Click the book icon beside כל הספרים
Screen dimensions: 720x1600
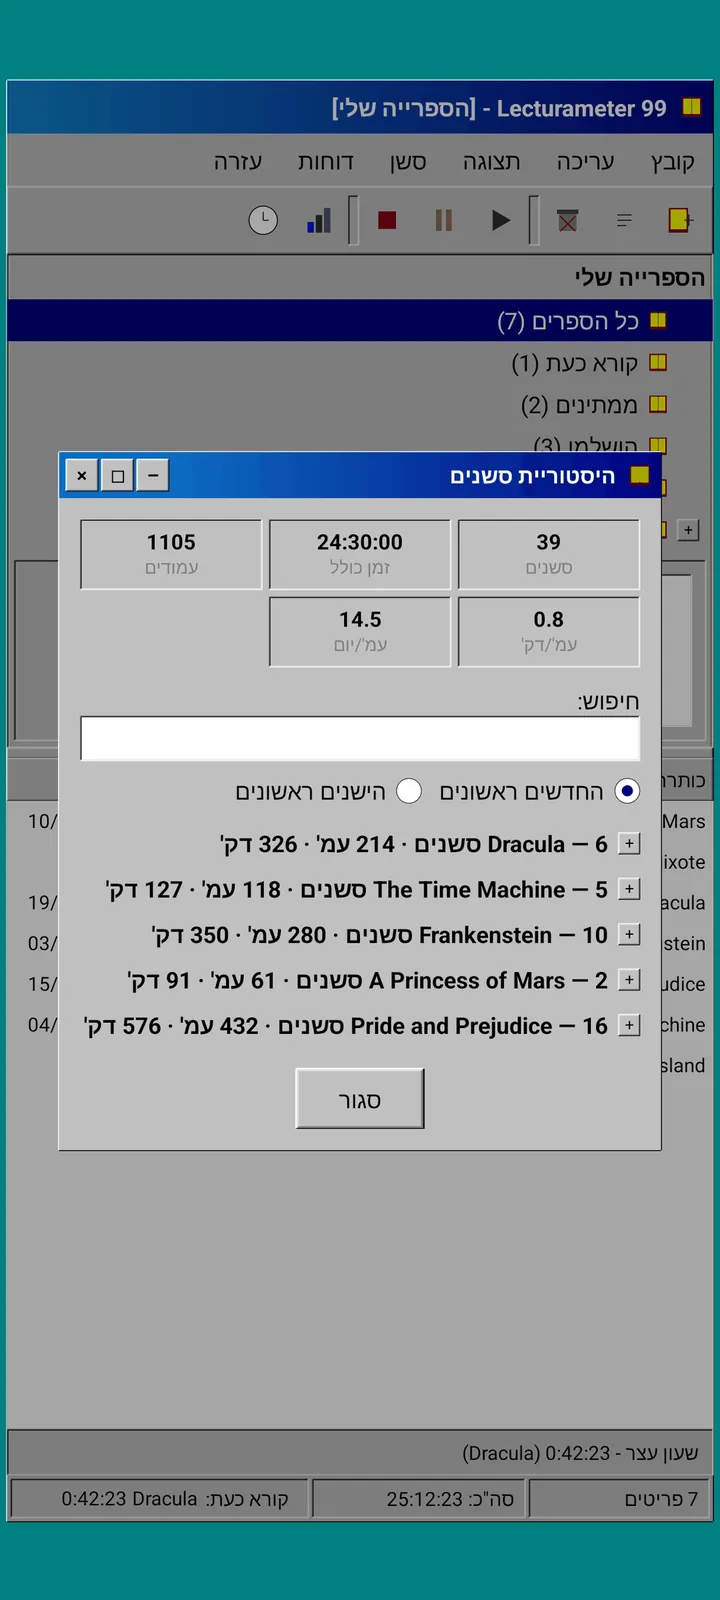658,320
